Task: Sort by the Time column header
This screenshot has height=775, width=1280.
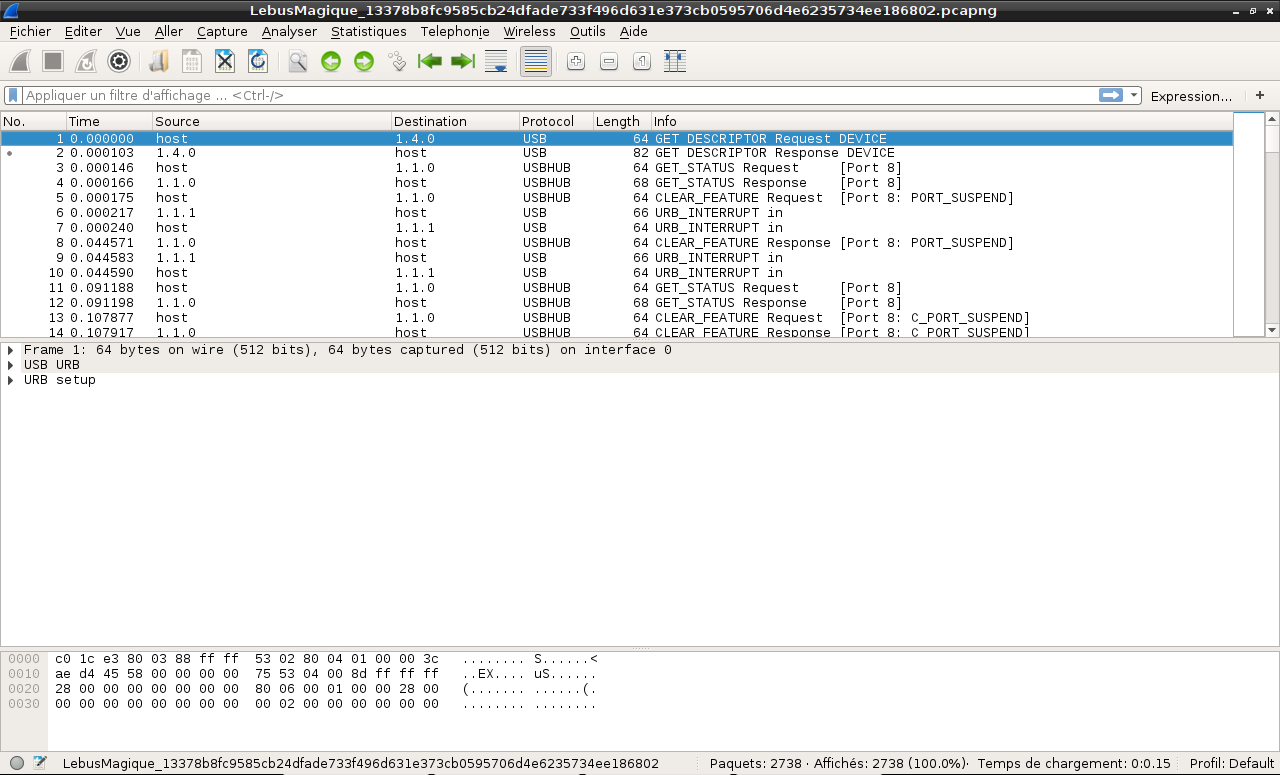Action: point(108,121)
